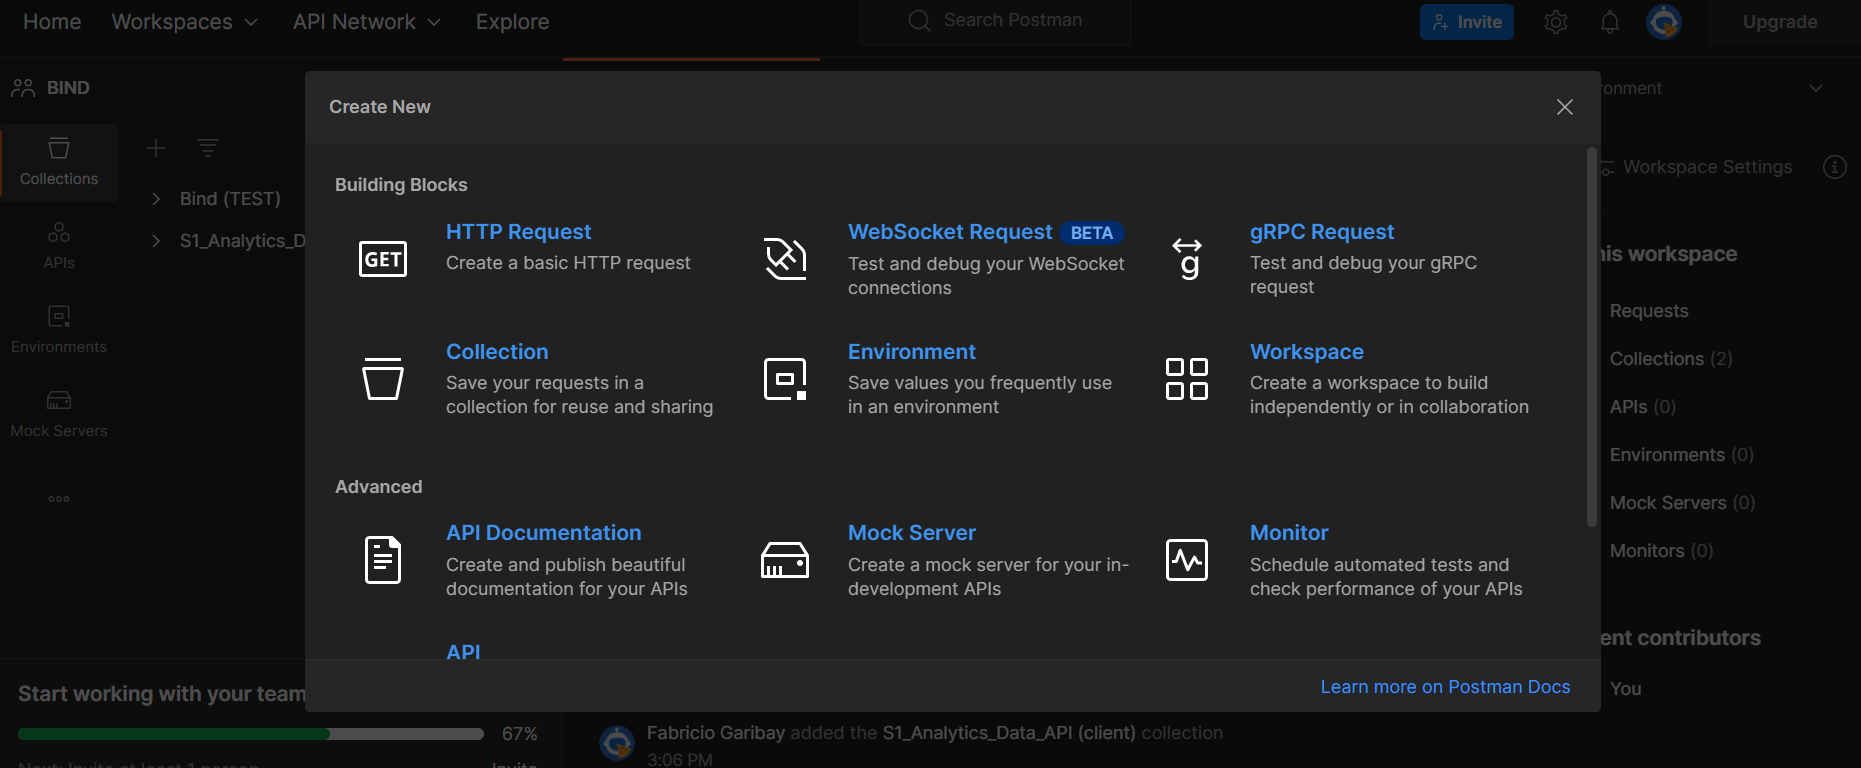Open settings gear icon in header
This screenshot has width=1861, height=768.
point(1555,22)
